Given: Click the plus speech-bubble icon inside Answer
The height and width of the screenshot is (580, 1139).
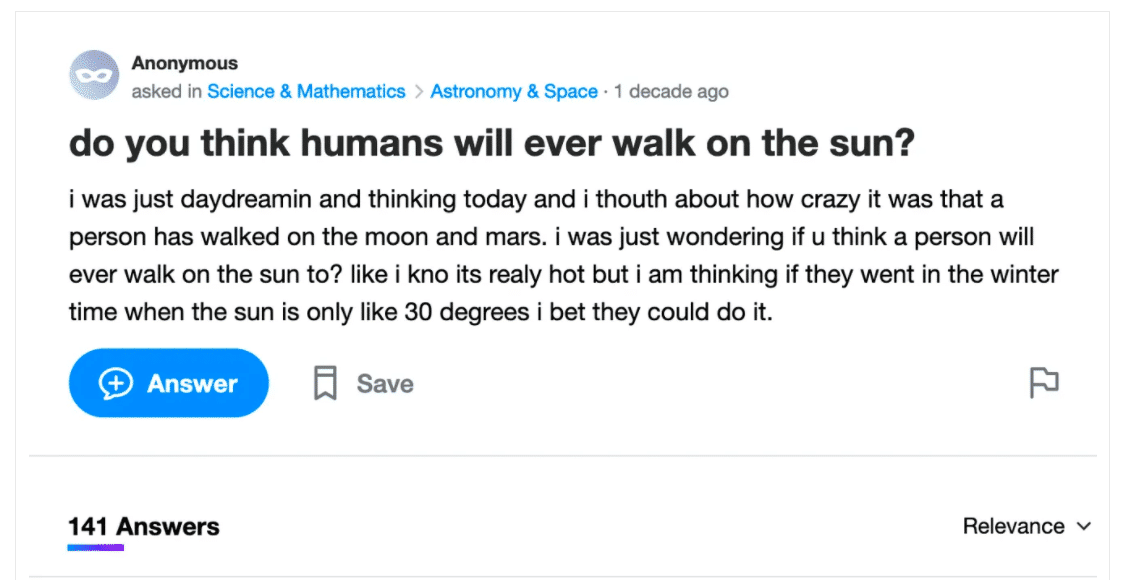Looking at the screenshot, I should [x=116, y=383].
